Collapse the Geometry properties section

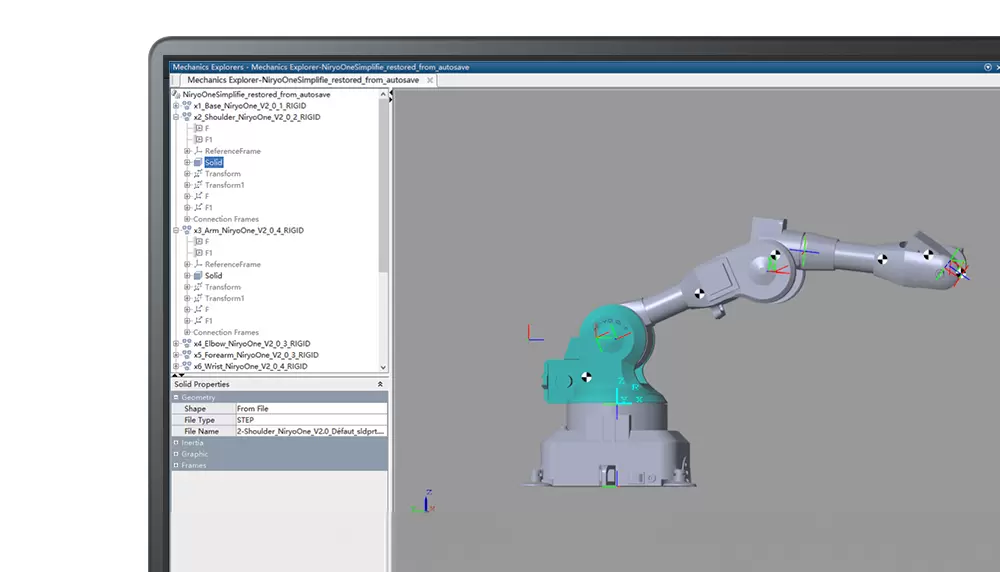[x=177, y=397]
